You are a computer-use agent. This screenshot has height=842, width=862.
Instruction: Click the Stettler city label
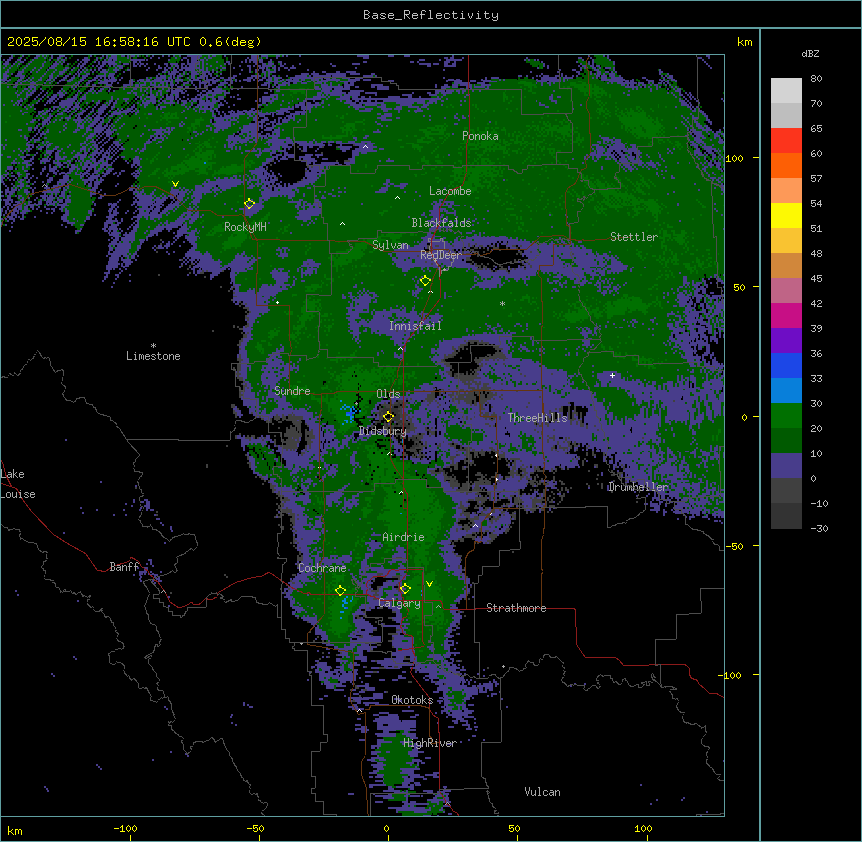(634, 237)
